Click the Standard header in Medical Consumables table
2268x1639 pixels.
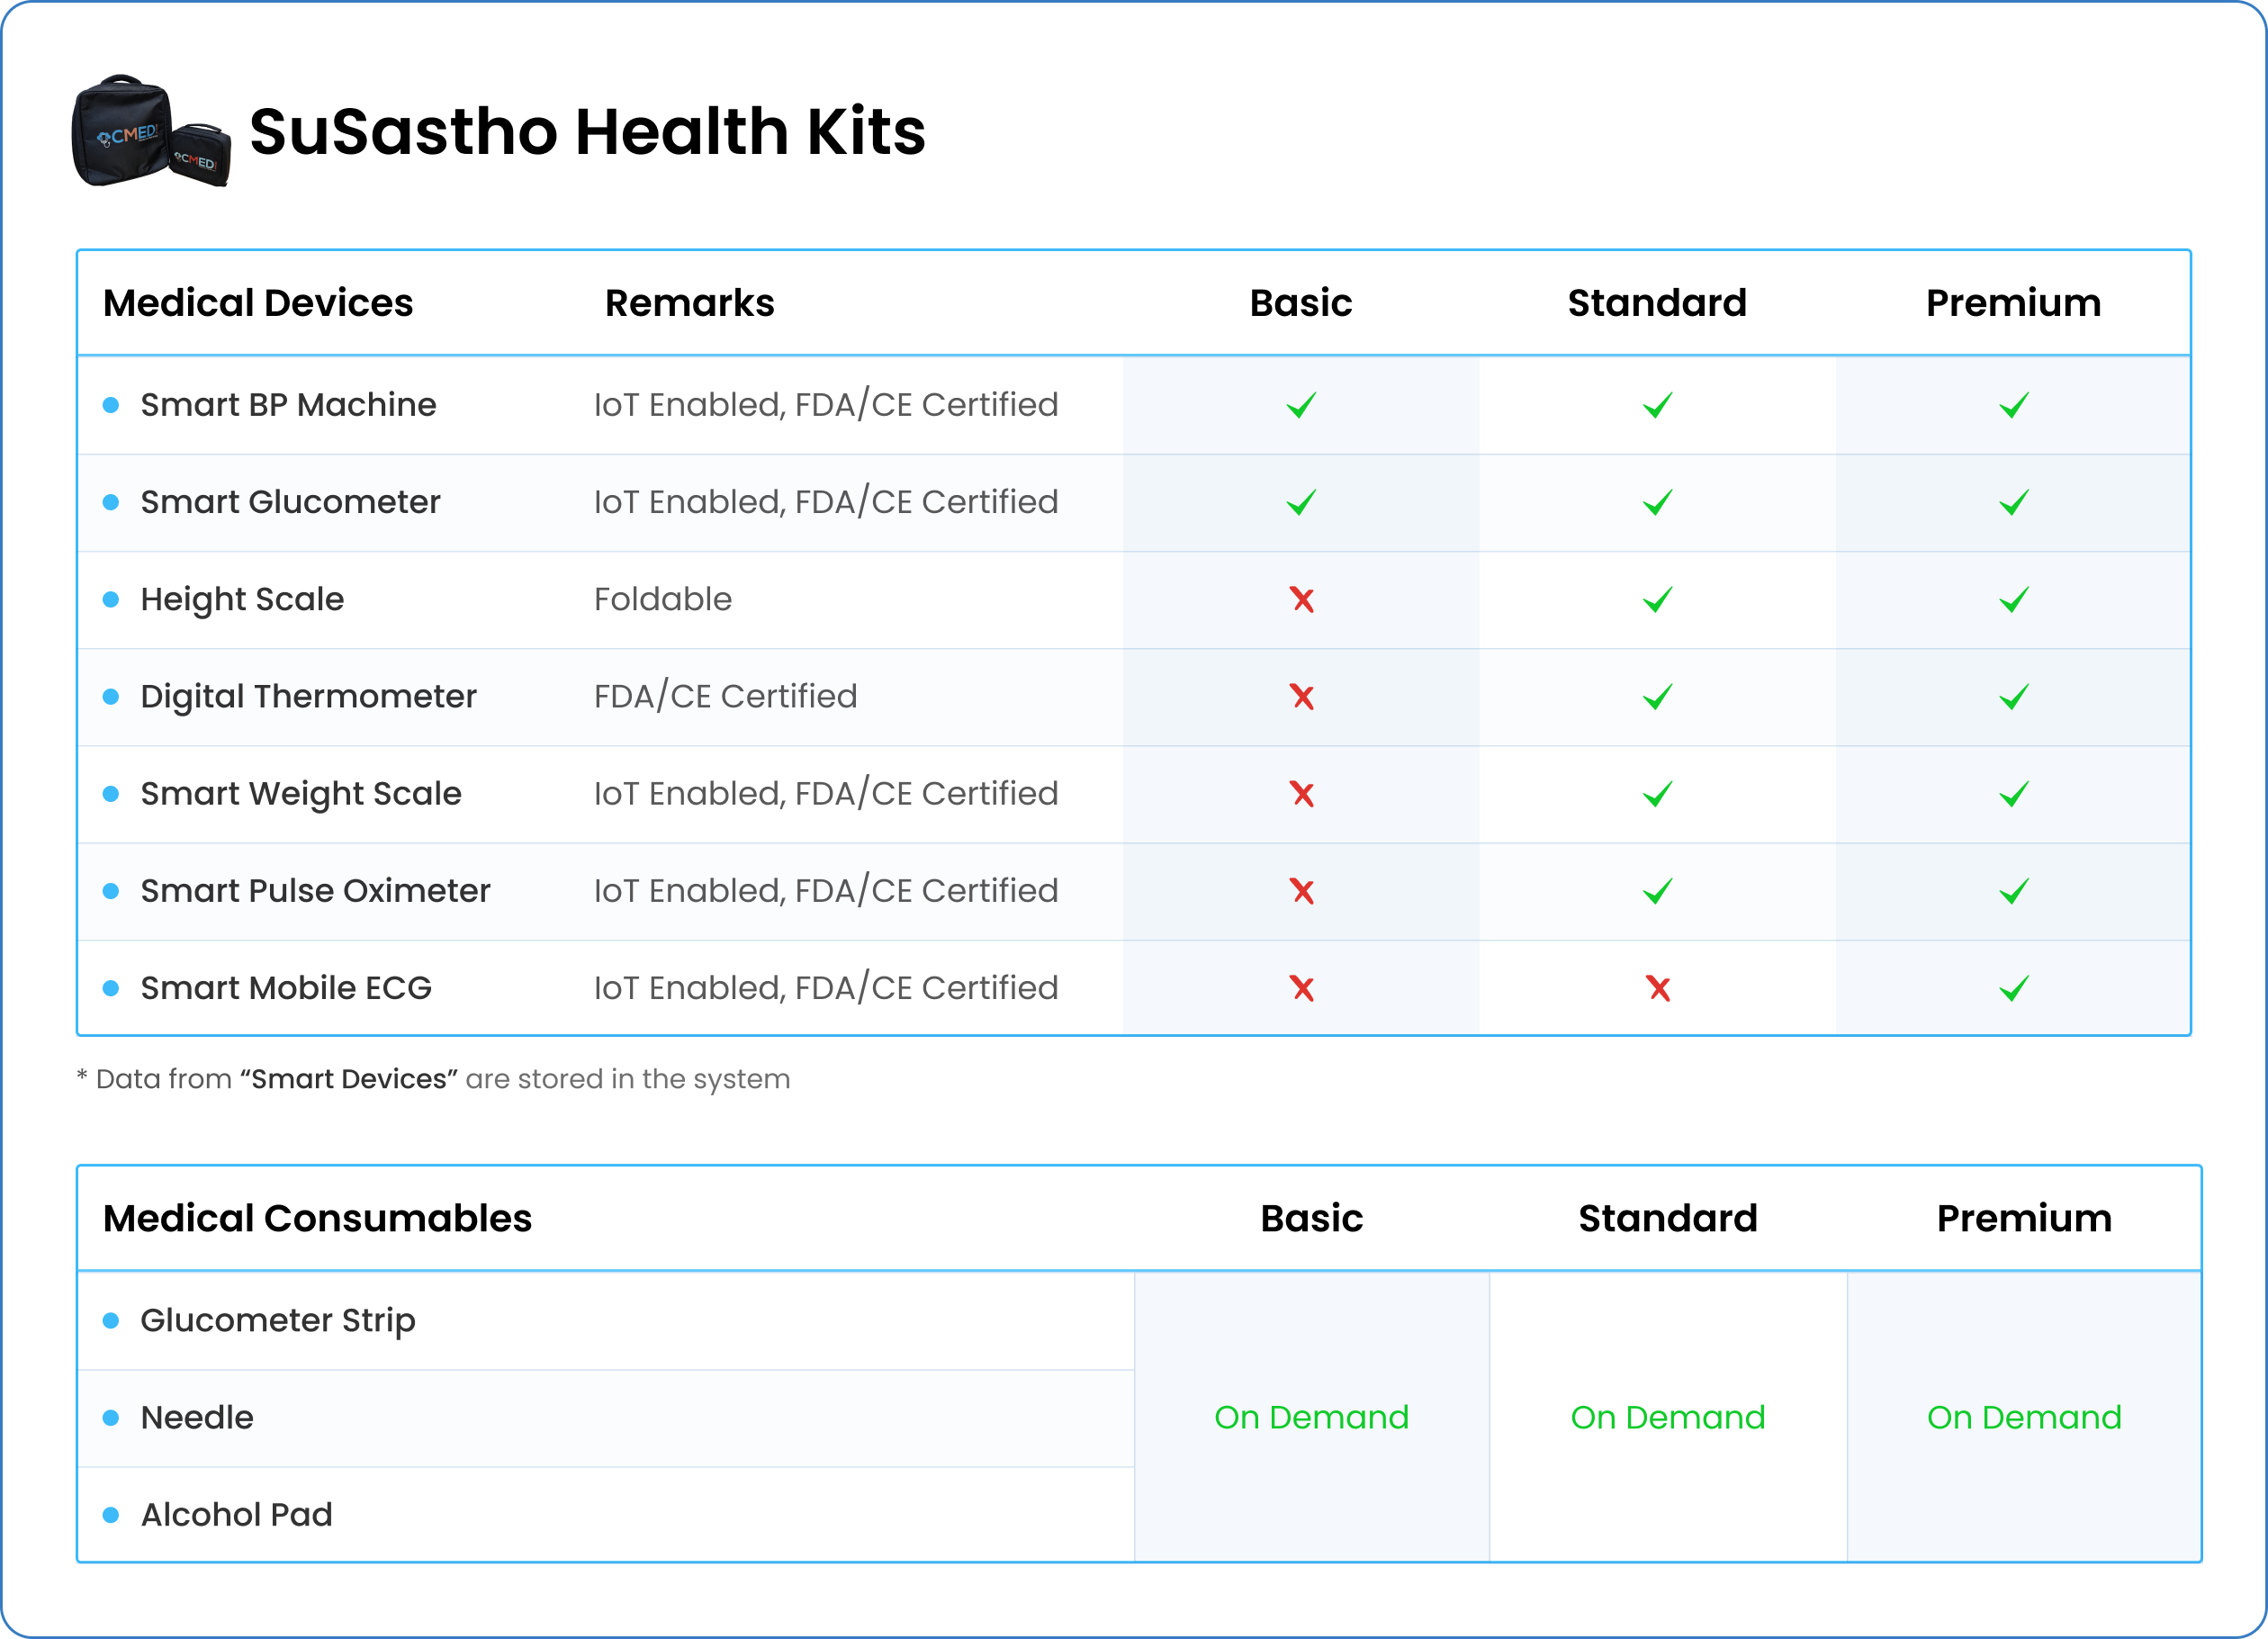(x=1667, y=1218)
